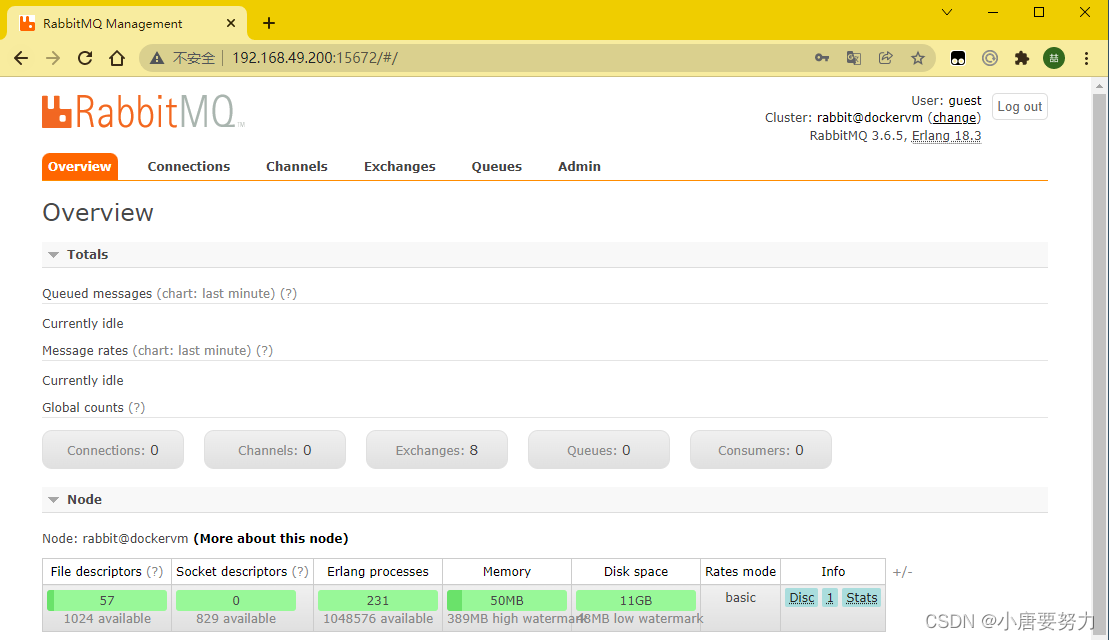Switch to the Overview tab
1109x640 pixels.
tap(80, 166)
